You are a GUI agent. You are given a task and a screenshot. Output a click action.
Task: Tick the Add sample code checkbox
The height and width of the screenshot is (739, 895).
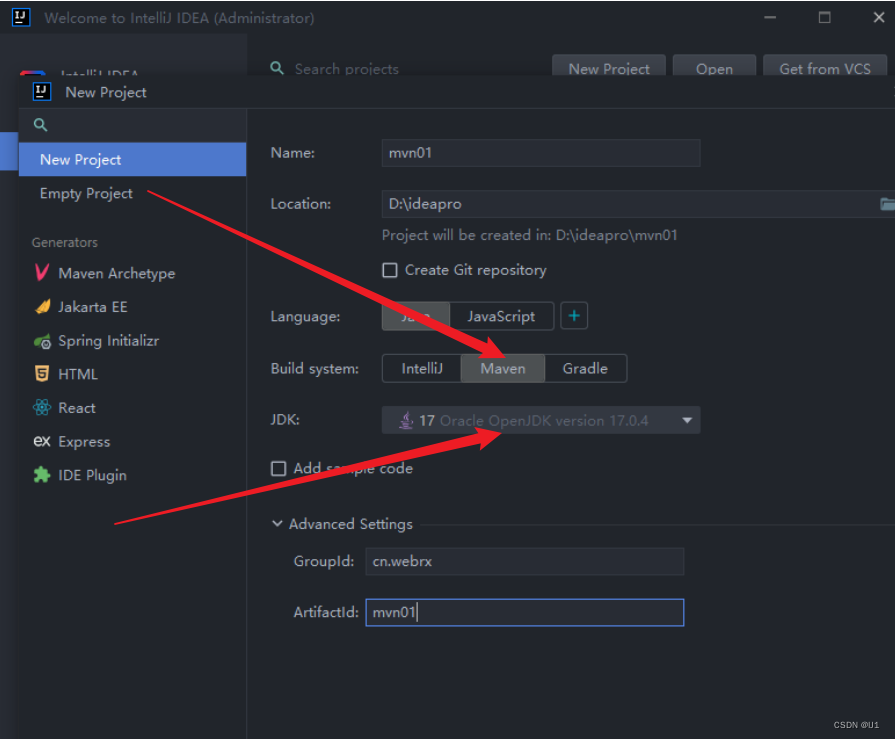[279, 469]
